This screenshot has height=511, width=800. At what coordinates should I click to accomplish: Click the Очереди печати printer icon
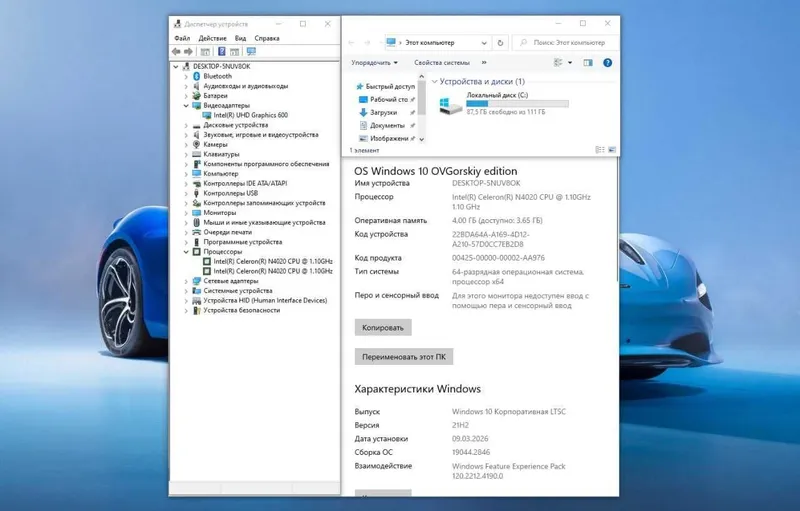coord(196,232)
